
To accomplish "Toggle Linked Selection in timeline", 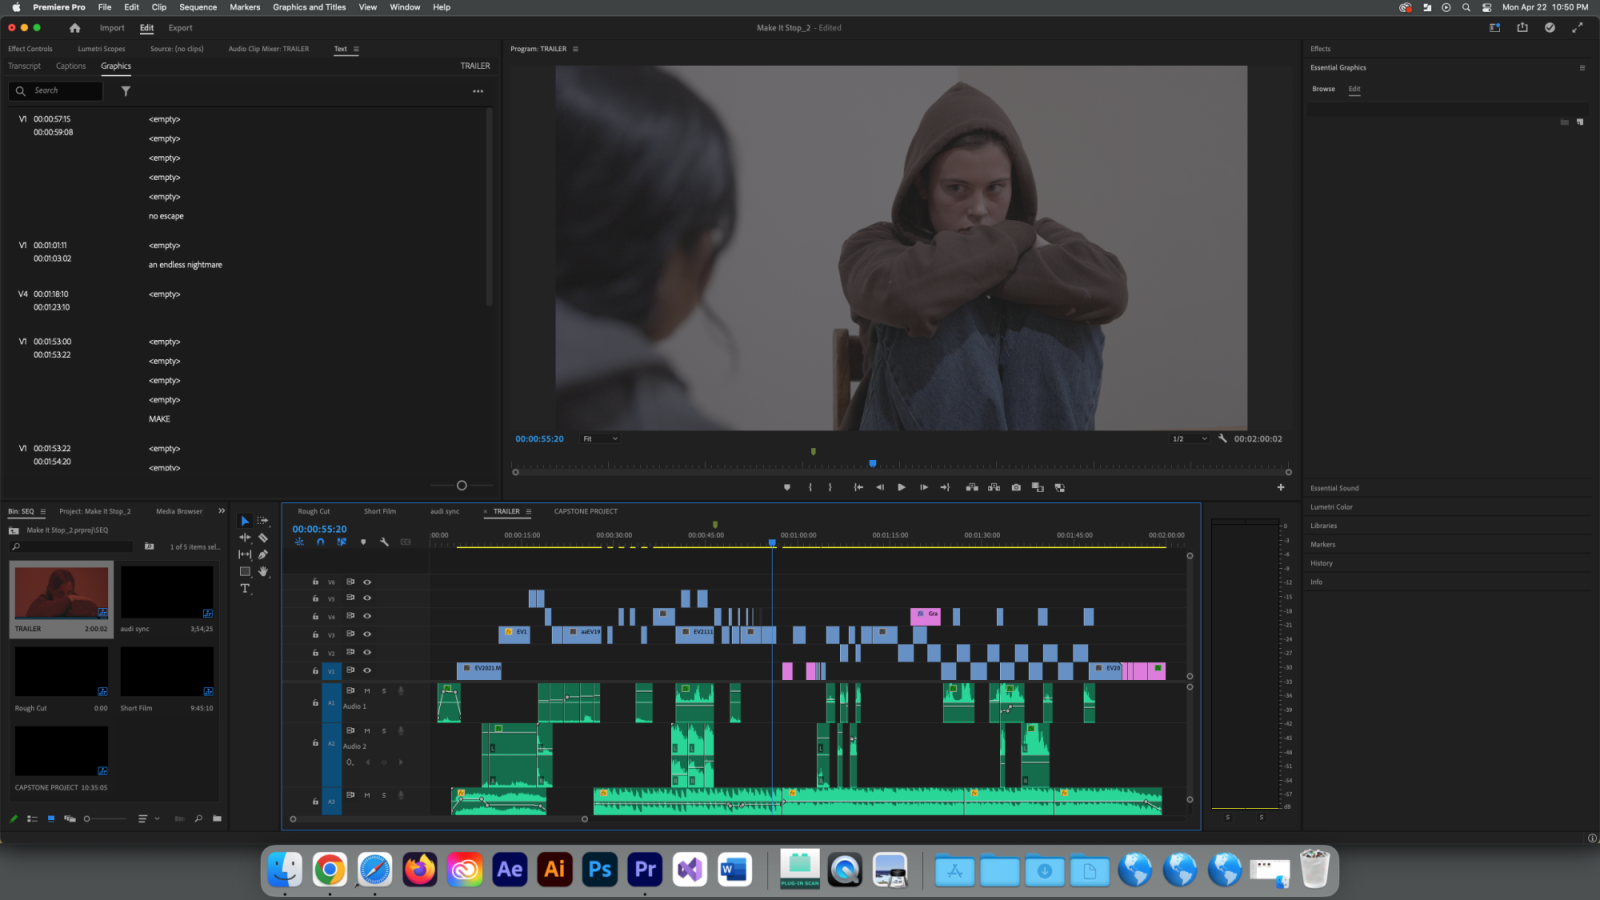I will point(342,542).
